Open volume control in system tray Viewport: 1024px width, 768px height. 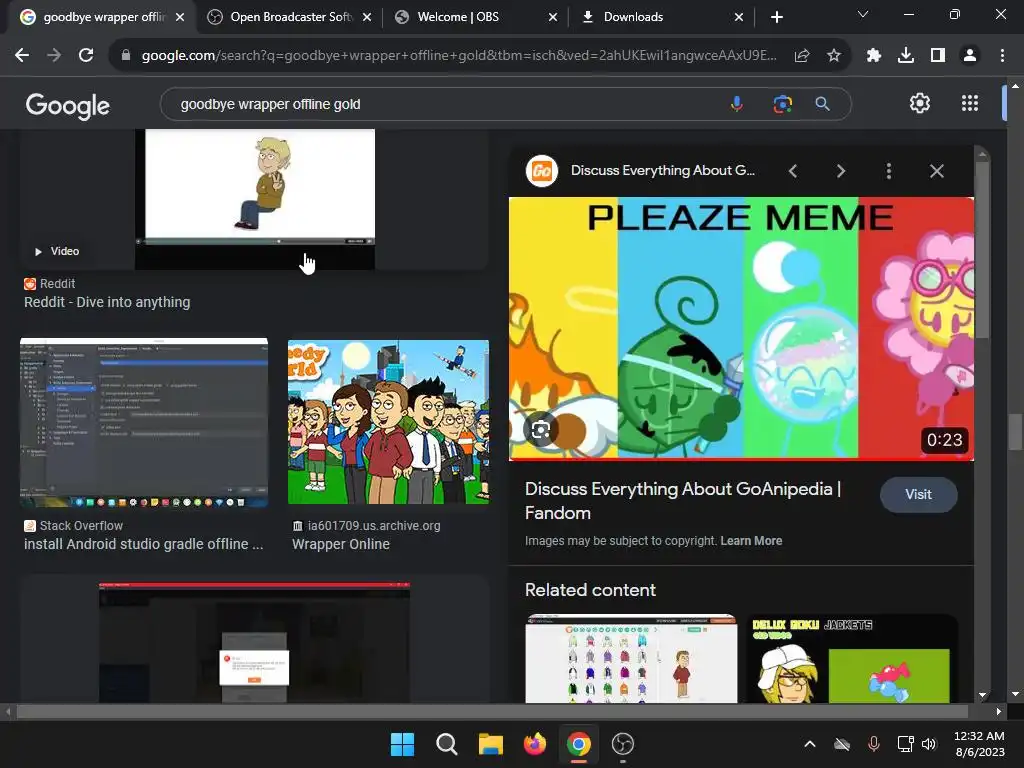click(x=929, y=744)
